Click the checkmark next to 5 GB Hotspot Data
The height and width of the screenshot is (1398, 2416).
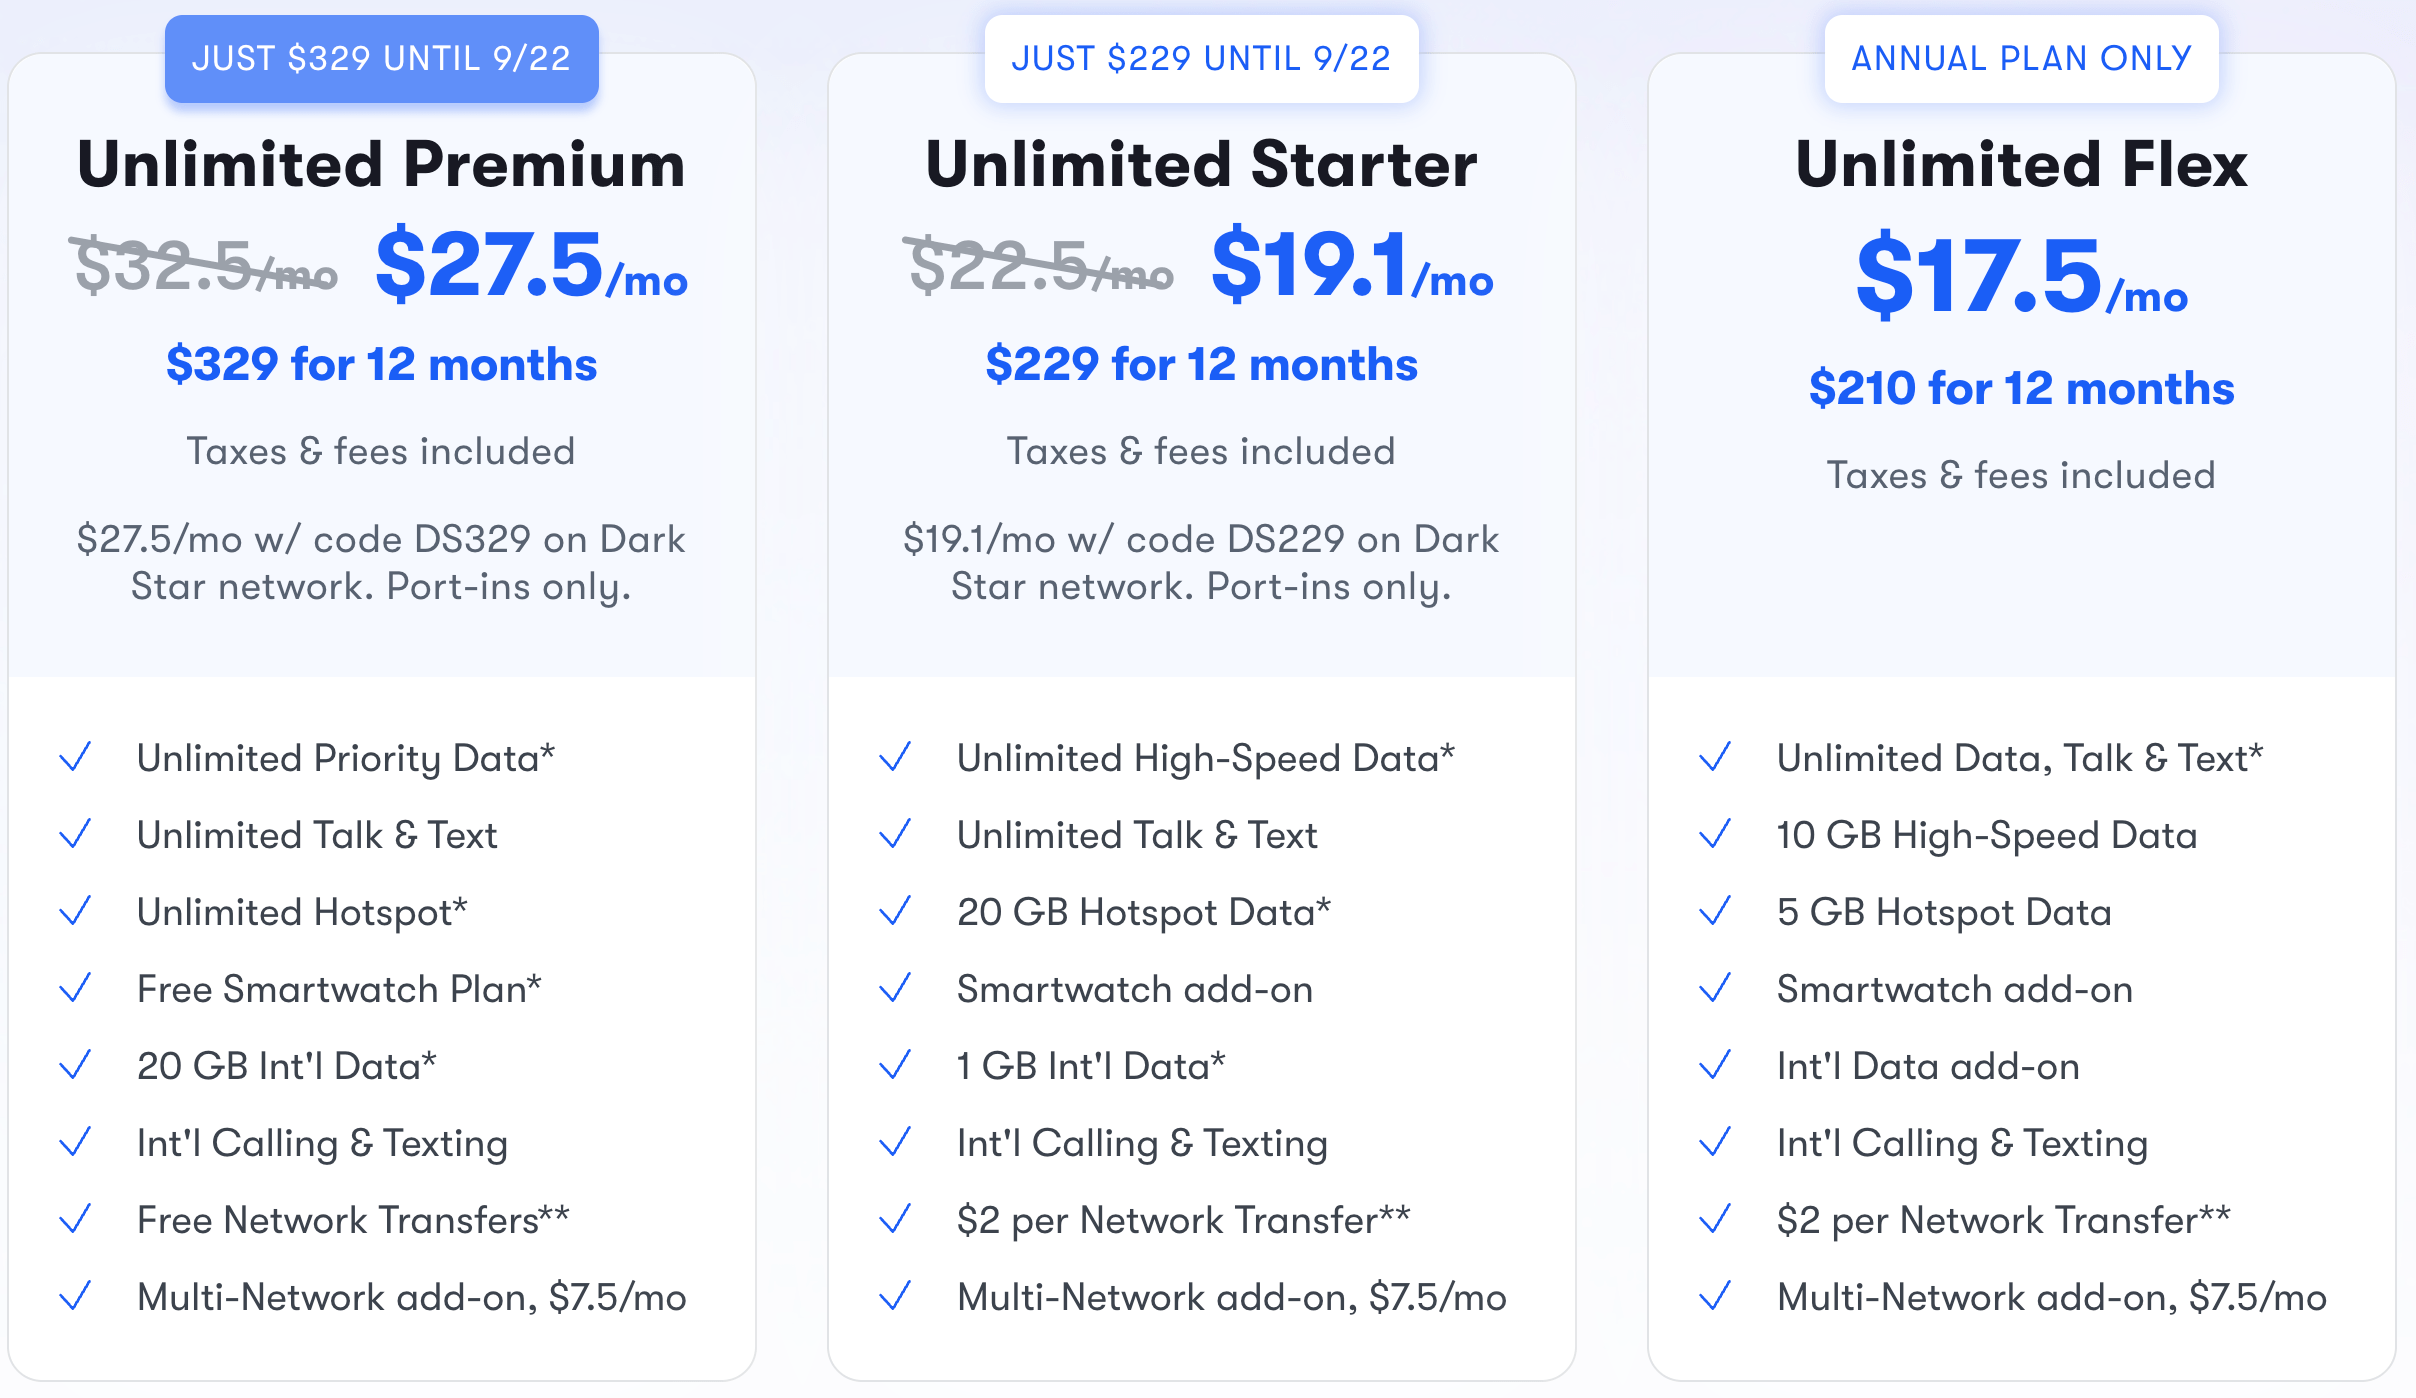tap(1716, 911)
